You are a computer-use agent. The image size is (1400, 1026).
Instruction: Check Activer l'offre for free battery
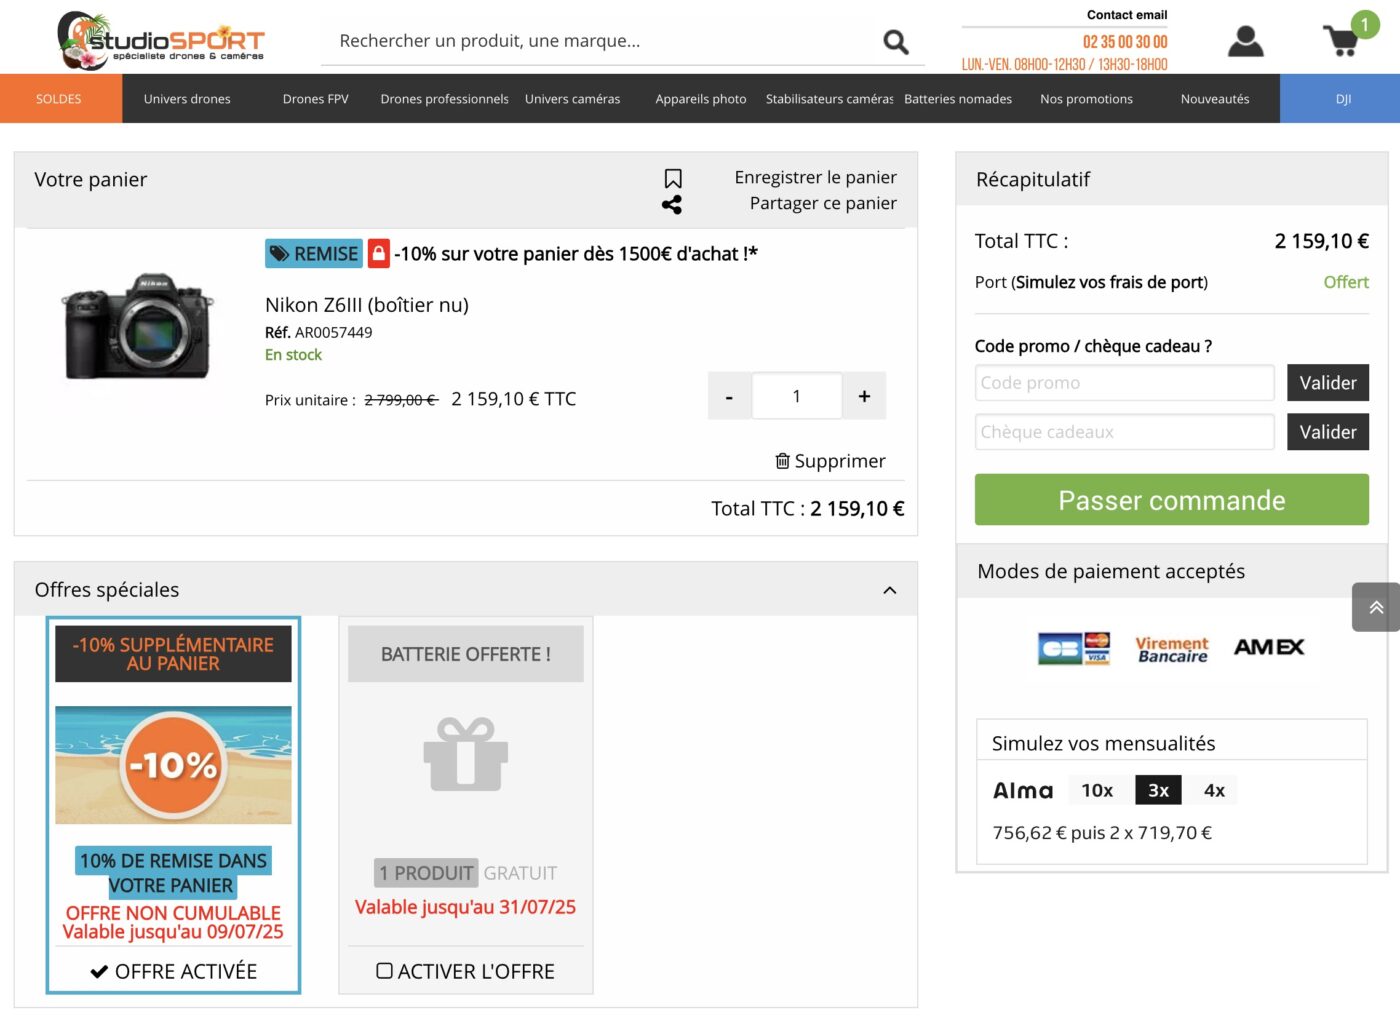[385, 971]
